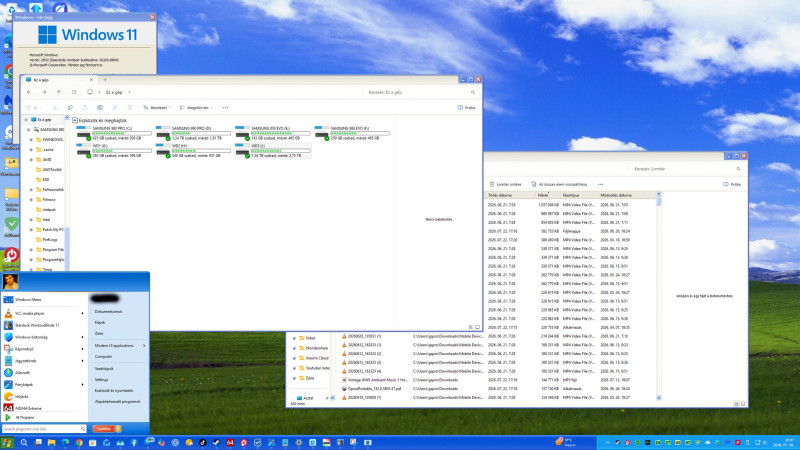Screen dimensions: 800x450
Task: Open Windows biztonság from Start menu
Action: [x=44, y=337]
